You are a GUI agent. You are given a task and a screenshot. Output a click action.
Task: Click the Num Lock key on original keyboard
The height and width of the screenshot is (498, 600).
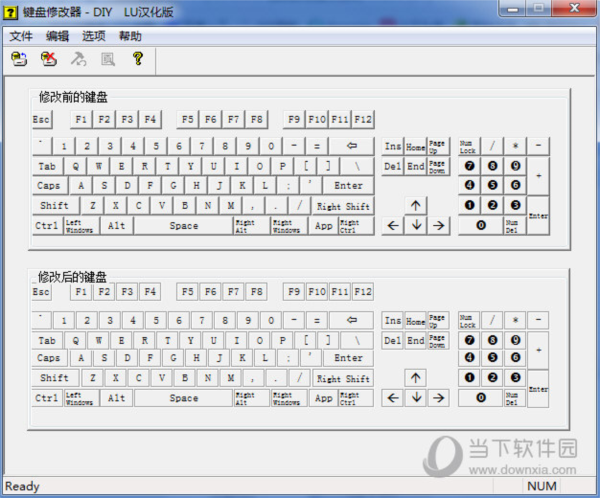pos(469,147)
